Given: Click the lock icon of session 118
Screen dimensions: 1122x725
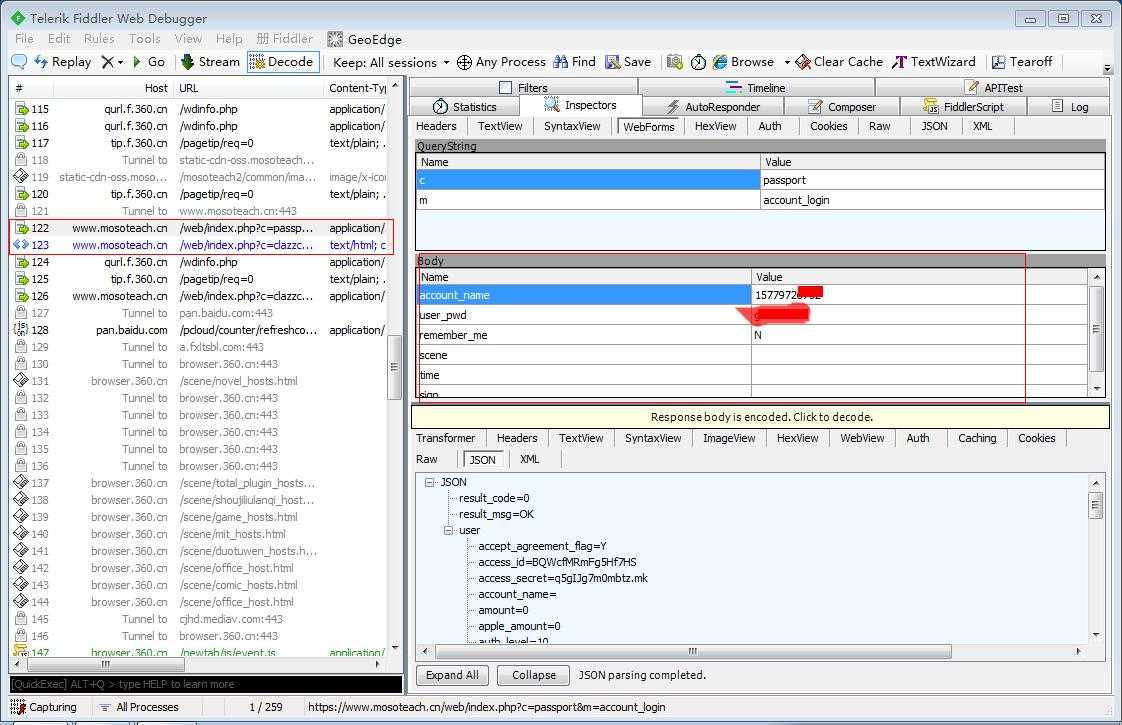Looking at the screenshot, I should pyautogui.click(x=21, y=160).
